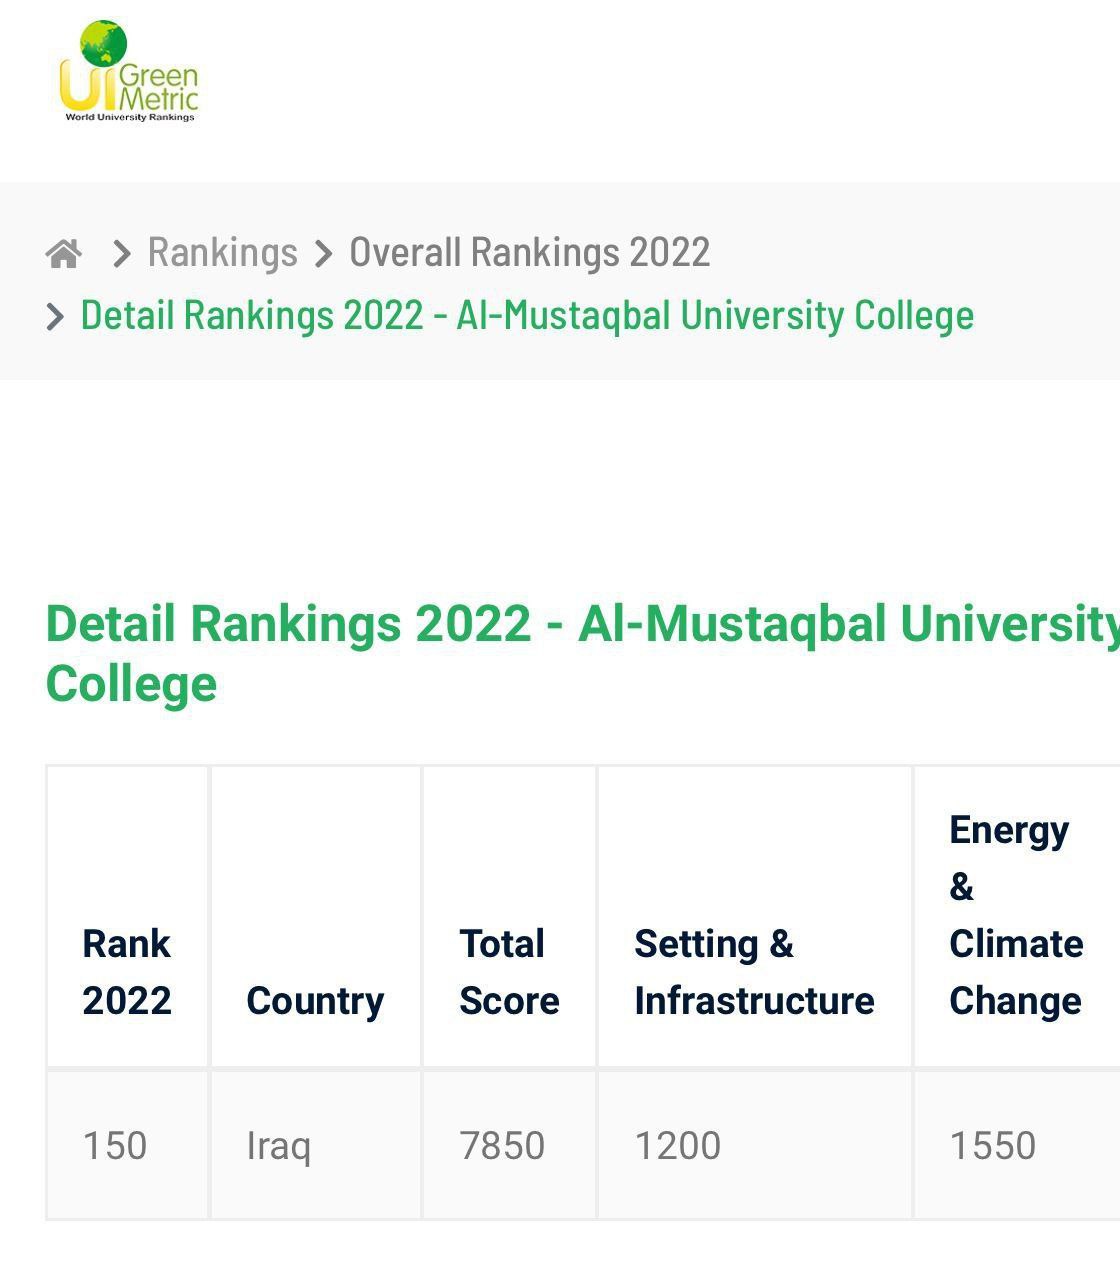Screen dimensions: 1120x1264
Task: Select the Rank 2022 column header
Action: point(127,972)
